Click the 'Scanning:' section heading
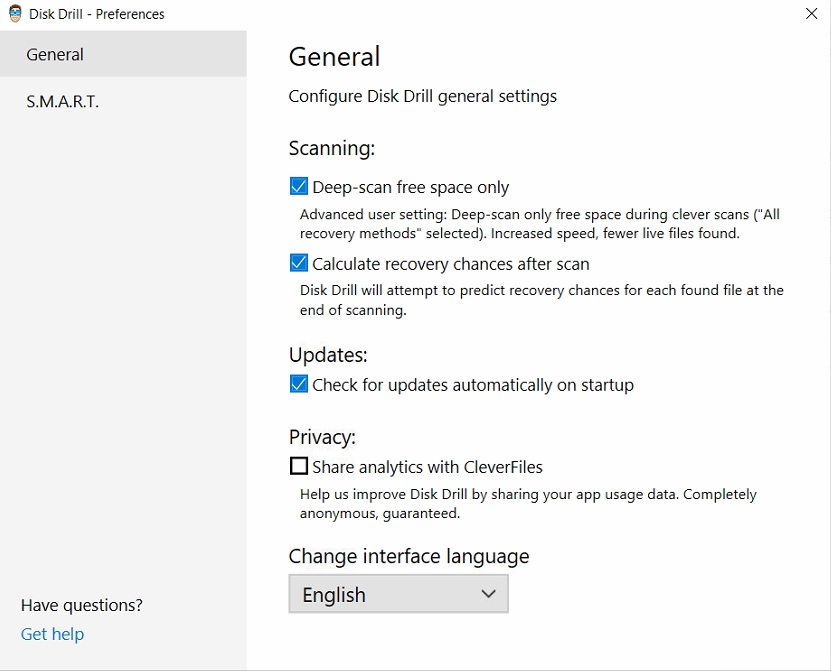831x671 pixels. coord(332,148)
